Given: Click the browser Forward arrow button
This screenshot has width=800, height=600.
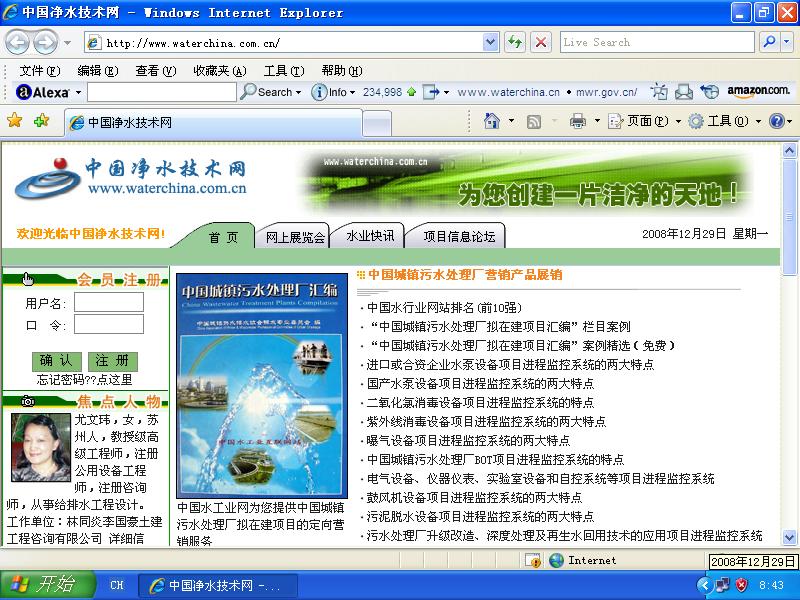Looking at the screenshot, I should [45, 42].
